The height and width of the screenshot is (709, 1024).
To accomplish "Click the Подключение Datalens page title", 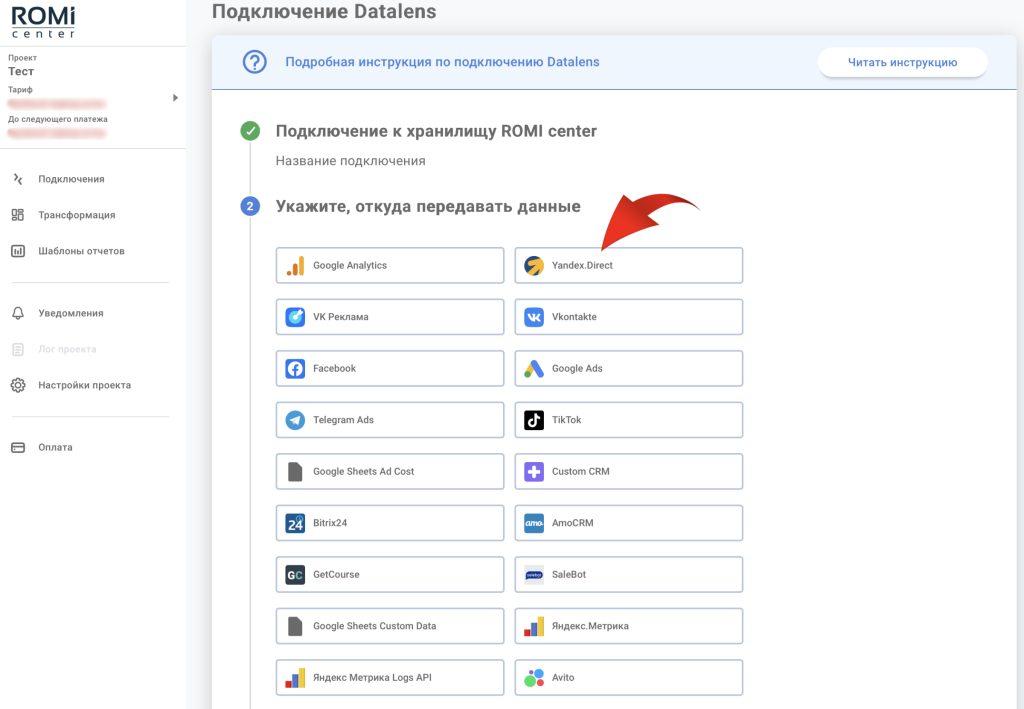I will point(324,12).
